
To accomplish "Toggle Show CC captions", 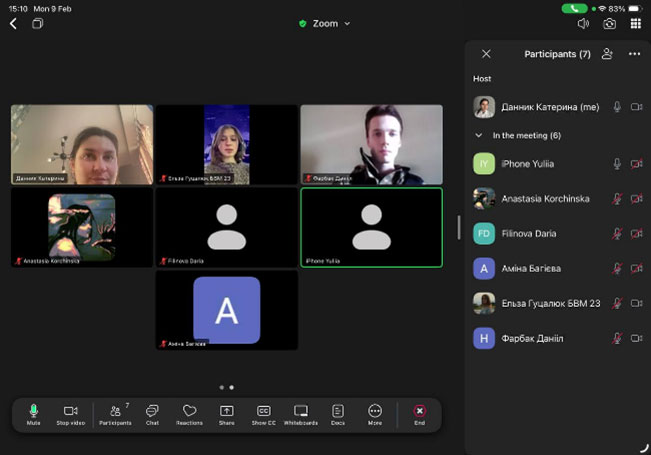I will 264,414.
